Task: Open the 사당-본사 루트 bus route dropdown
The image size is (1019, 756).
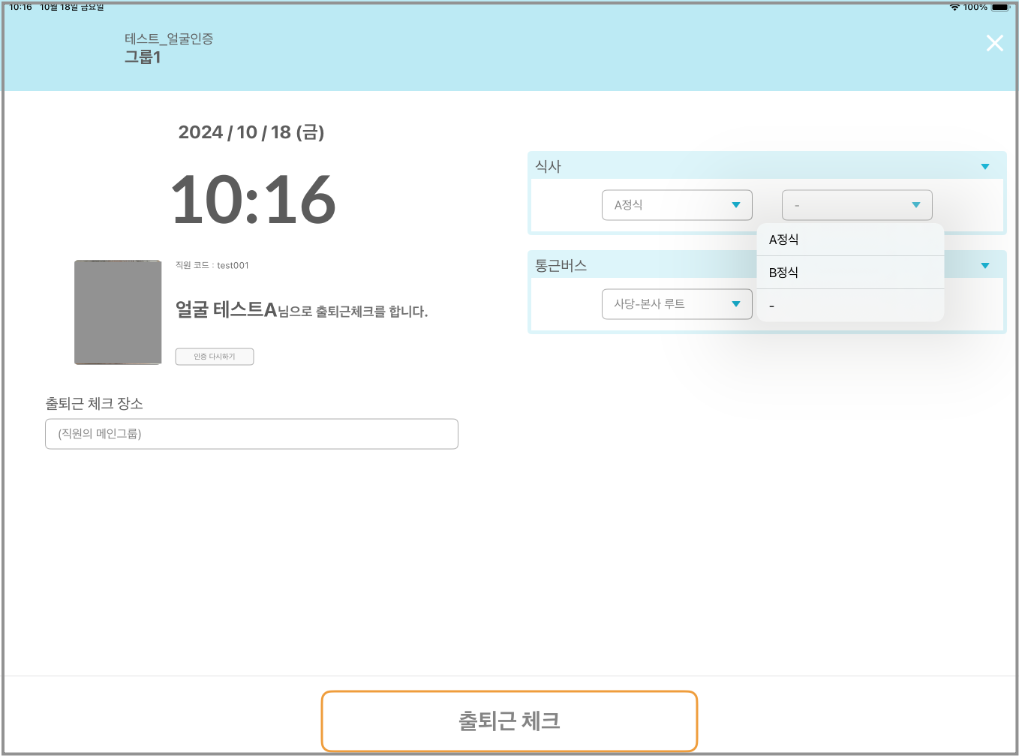Action: [x=676, y=304]
